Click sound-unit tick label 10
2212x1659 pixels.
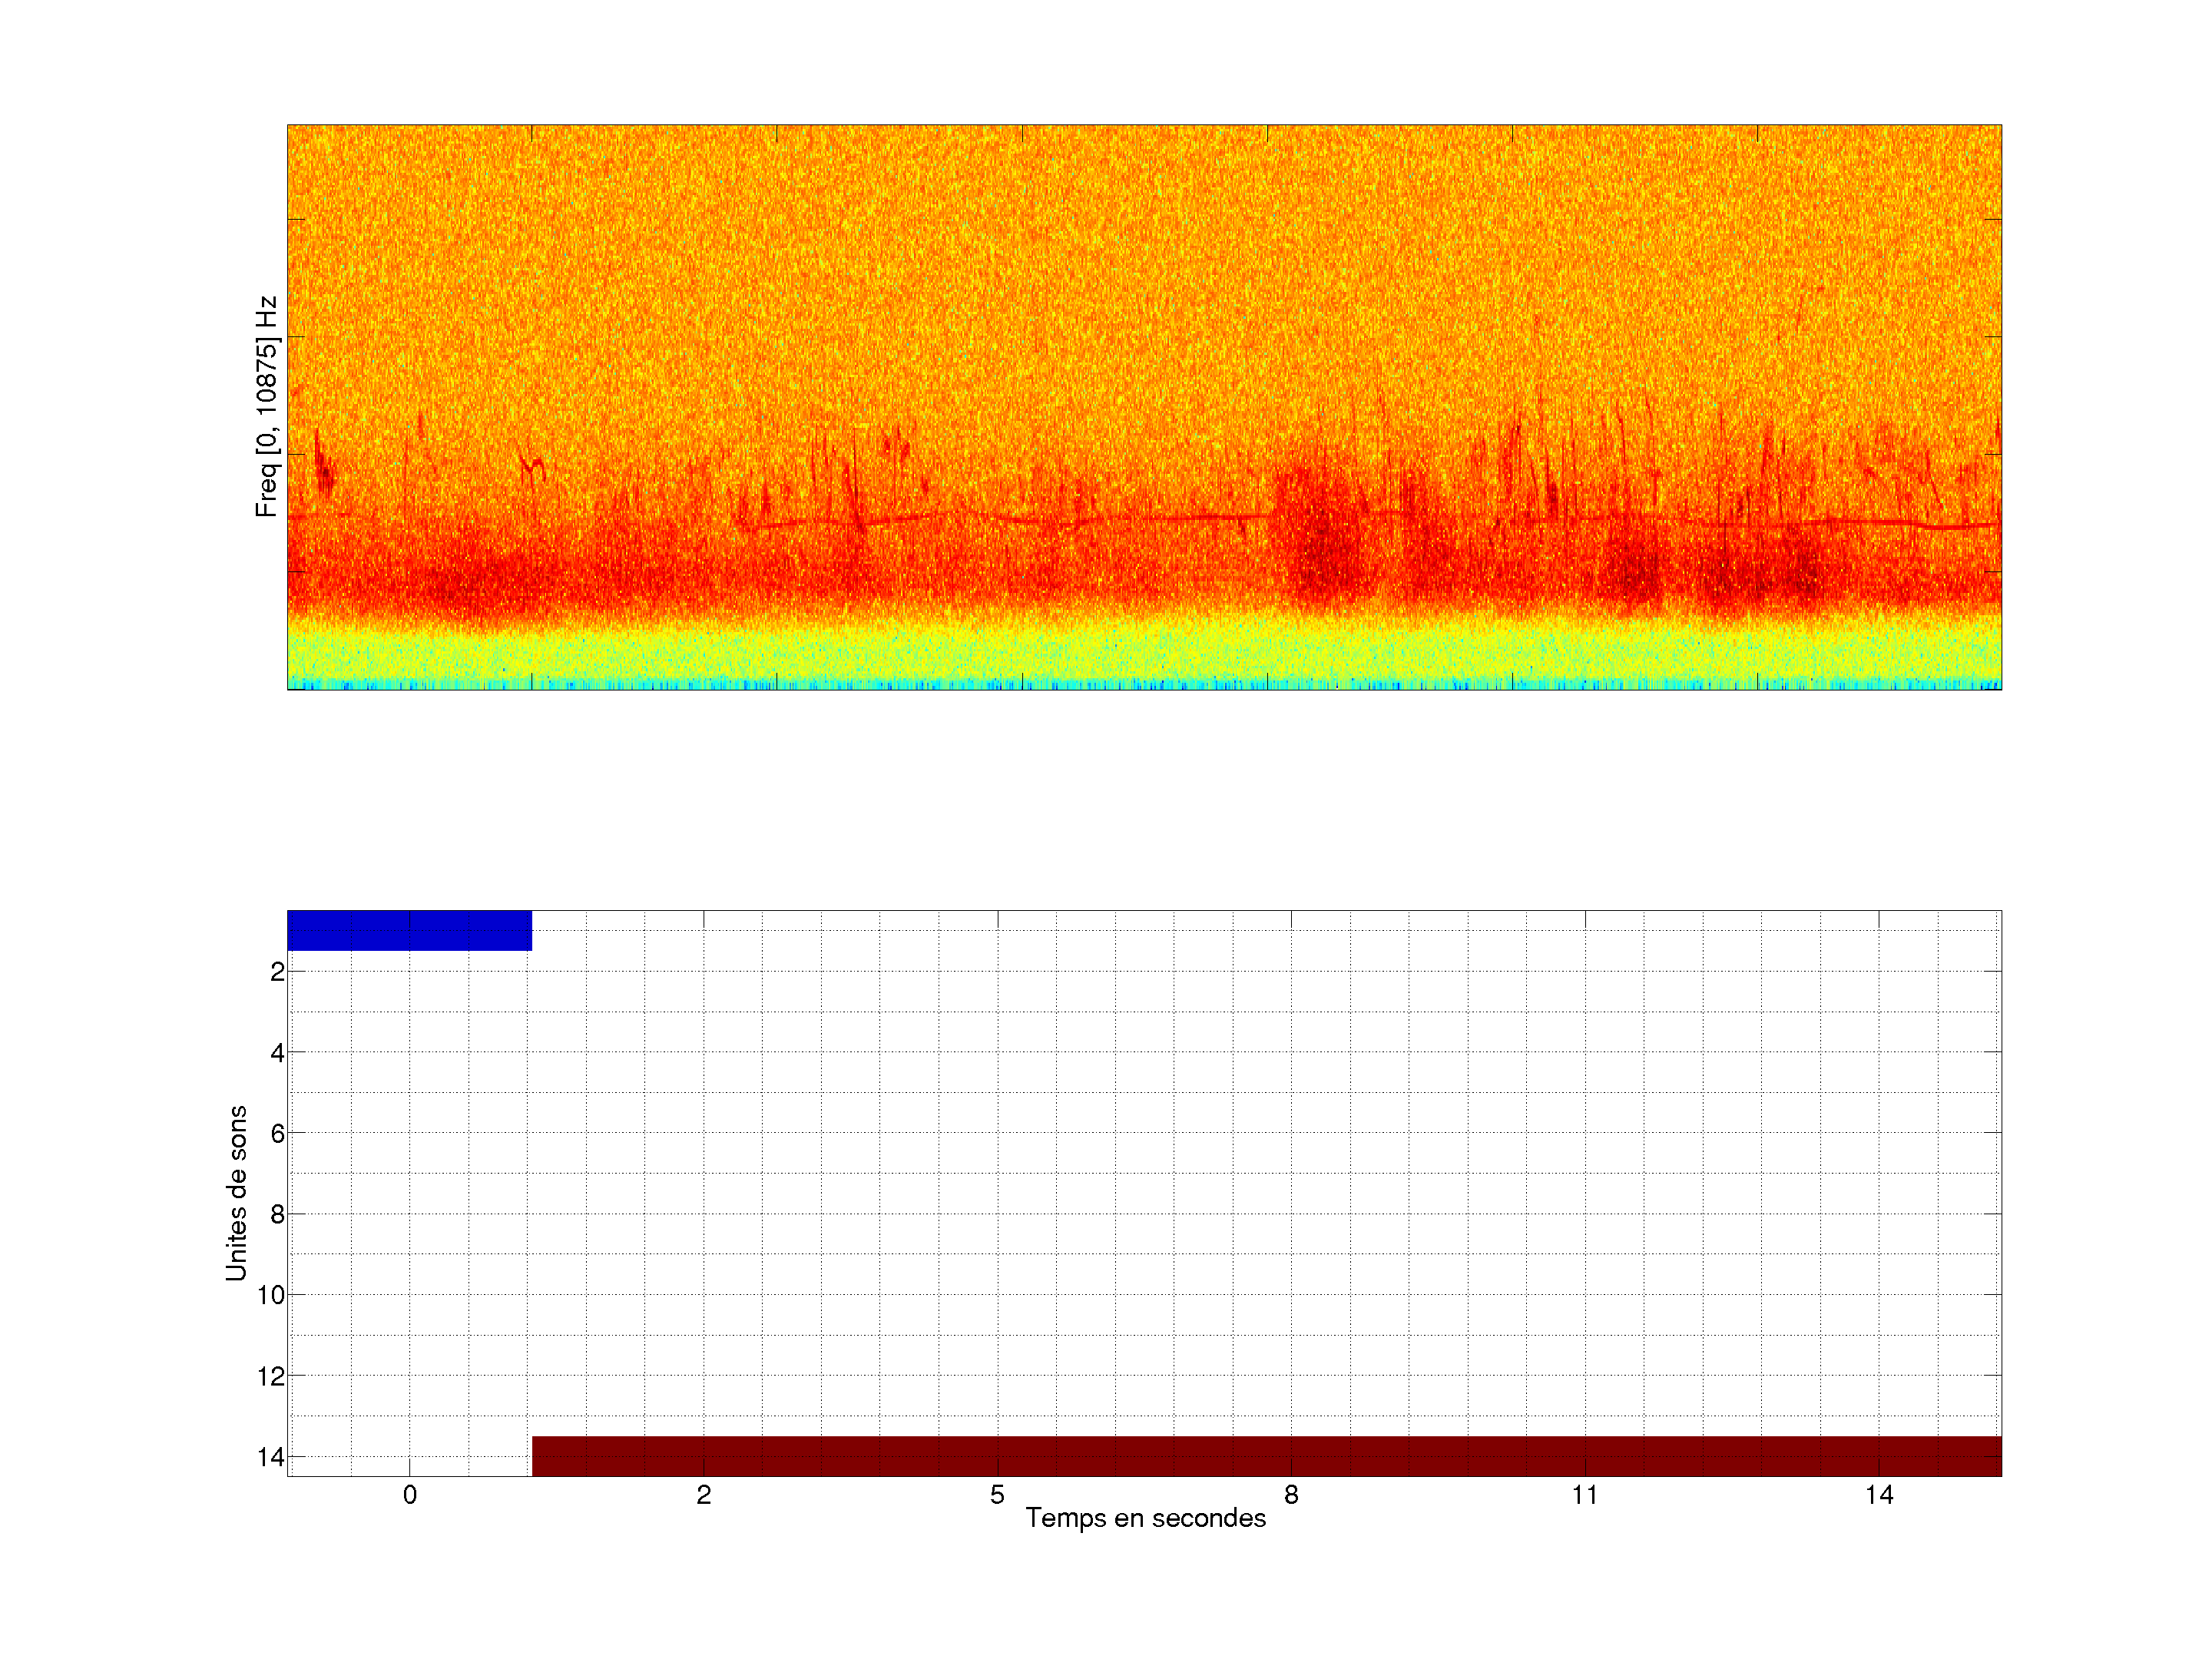[x=271, y=1295]
